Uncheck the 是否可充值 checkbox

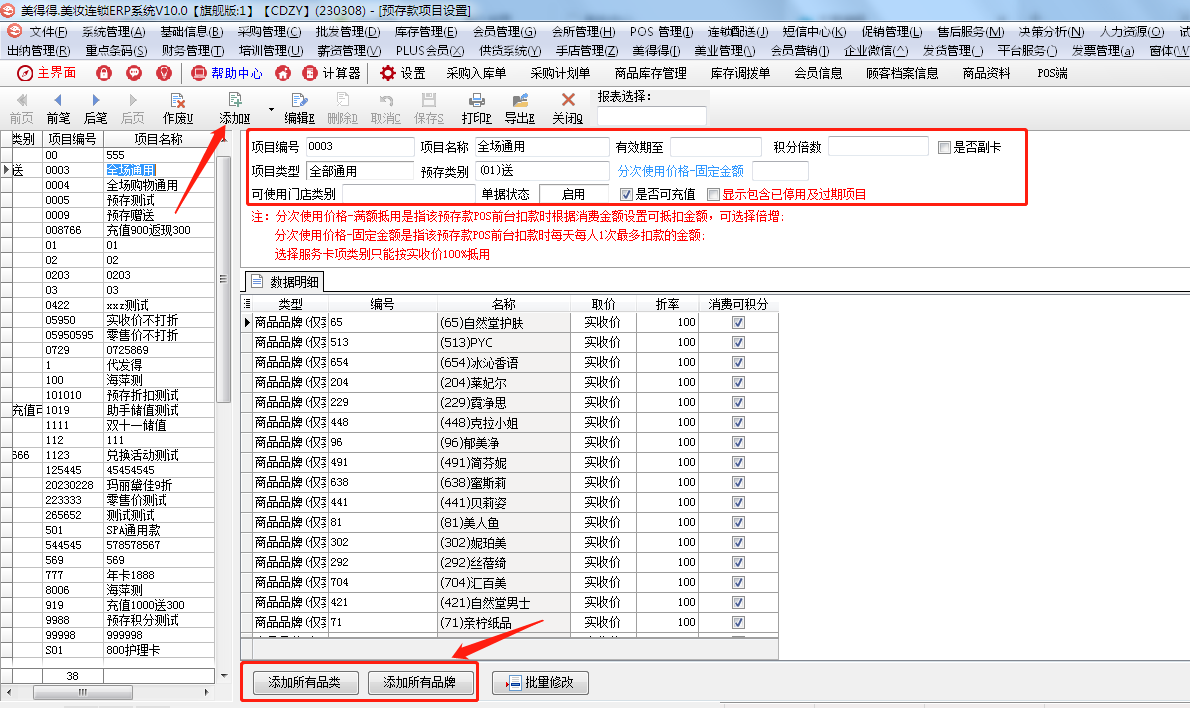(x=627, y=194)
